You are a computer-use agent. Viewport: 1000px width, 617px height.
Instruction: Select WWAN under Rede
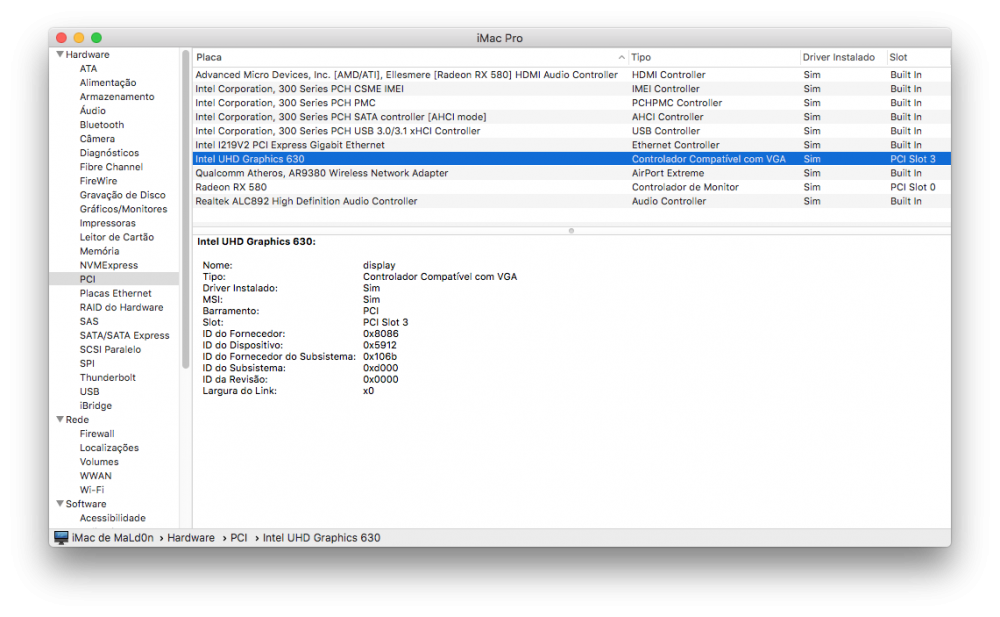95,475
